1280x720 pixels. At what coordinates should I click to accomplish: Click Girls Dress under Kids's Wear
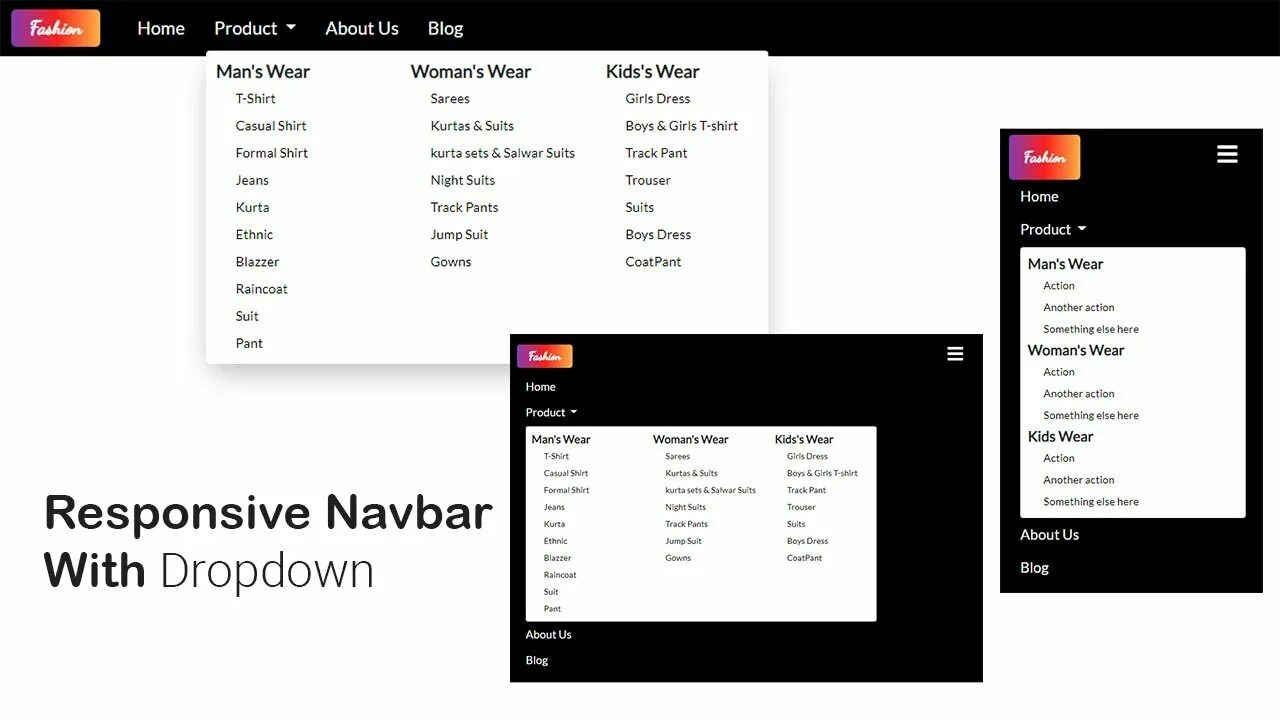click(x=657, y=98)
